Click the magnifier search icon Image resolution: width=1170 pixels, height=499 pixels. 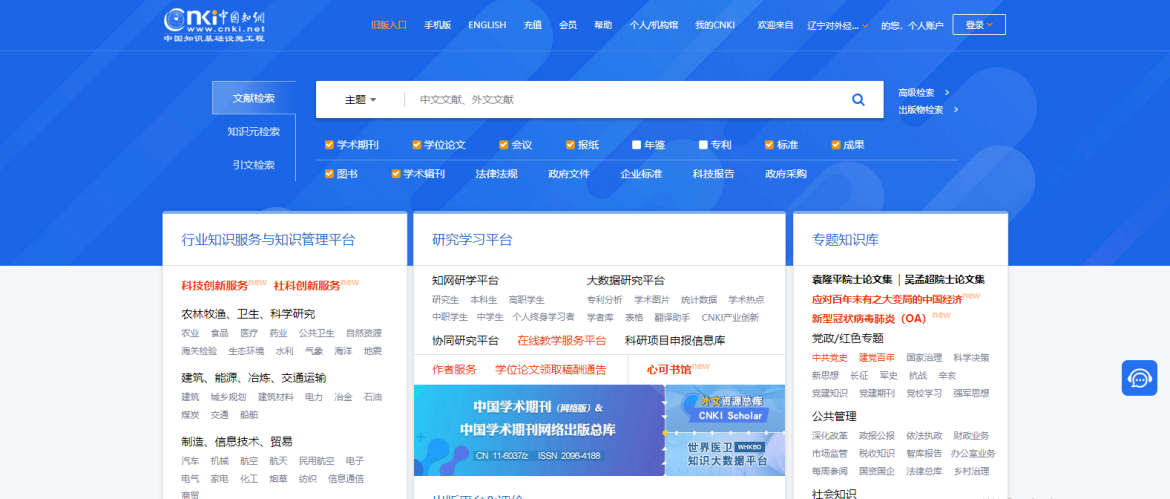[858, 100]
